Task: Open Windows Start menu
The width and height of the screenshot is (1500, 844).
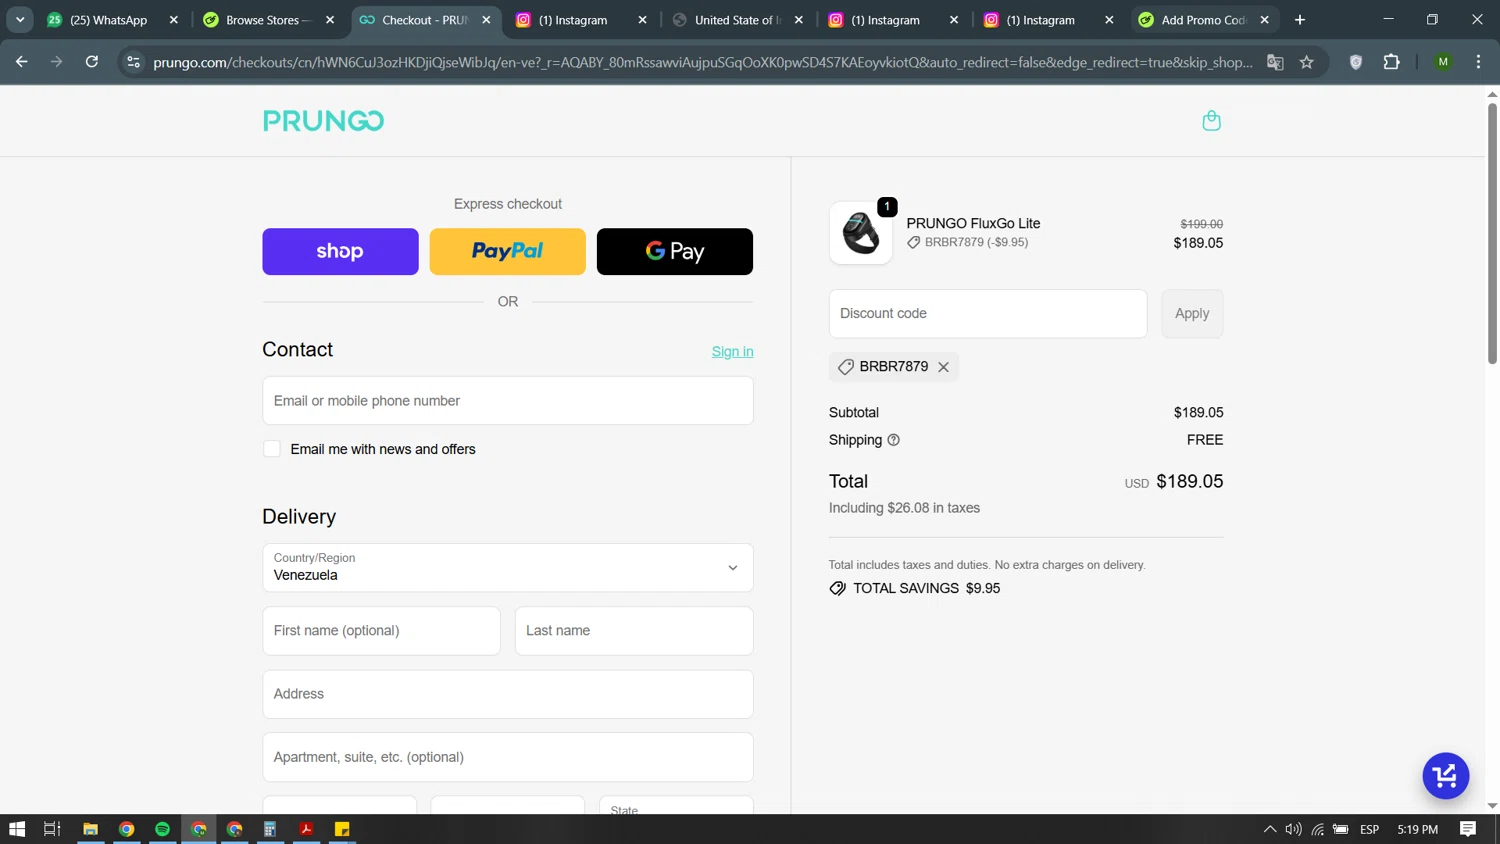Action: coord(17,829)
